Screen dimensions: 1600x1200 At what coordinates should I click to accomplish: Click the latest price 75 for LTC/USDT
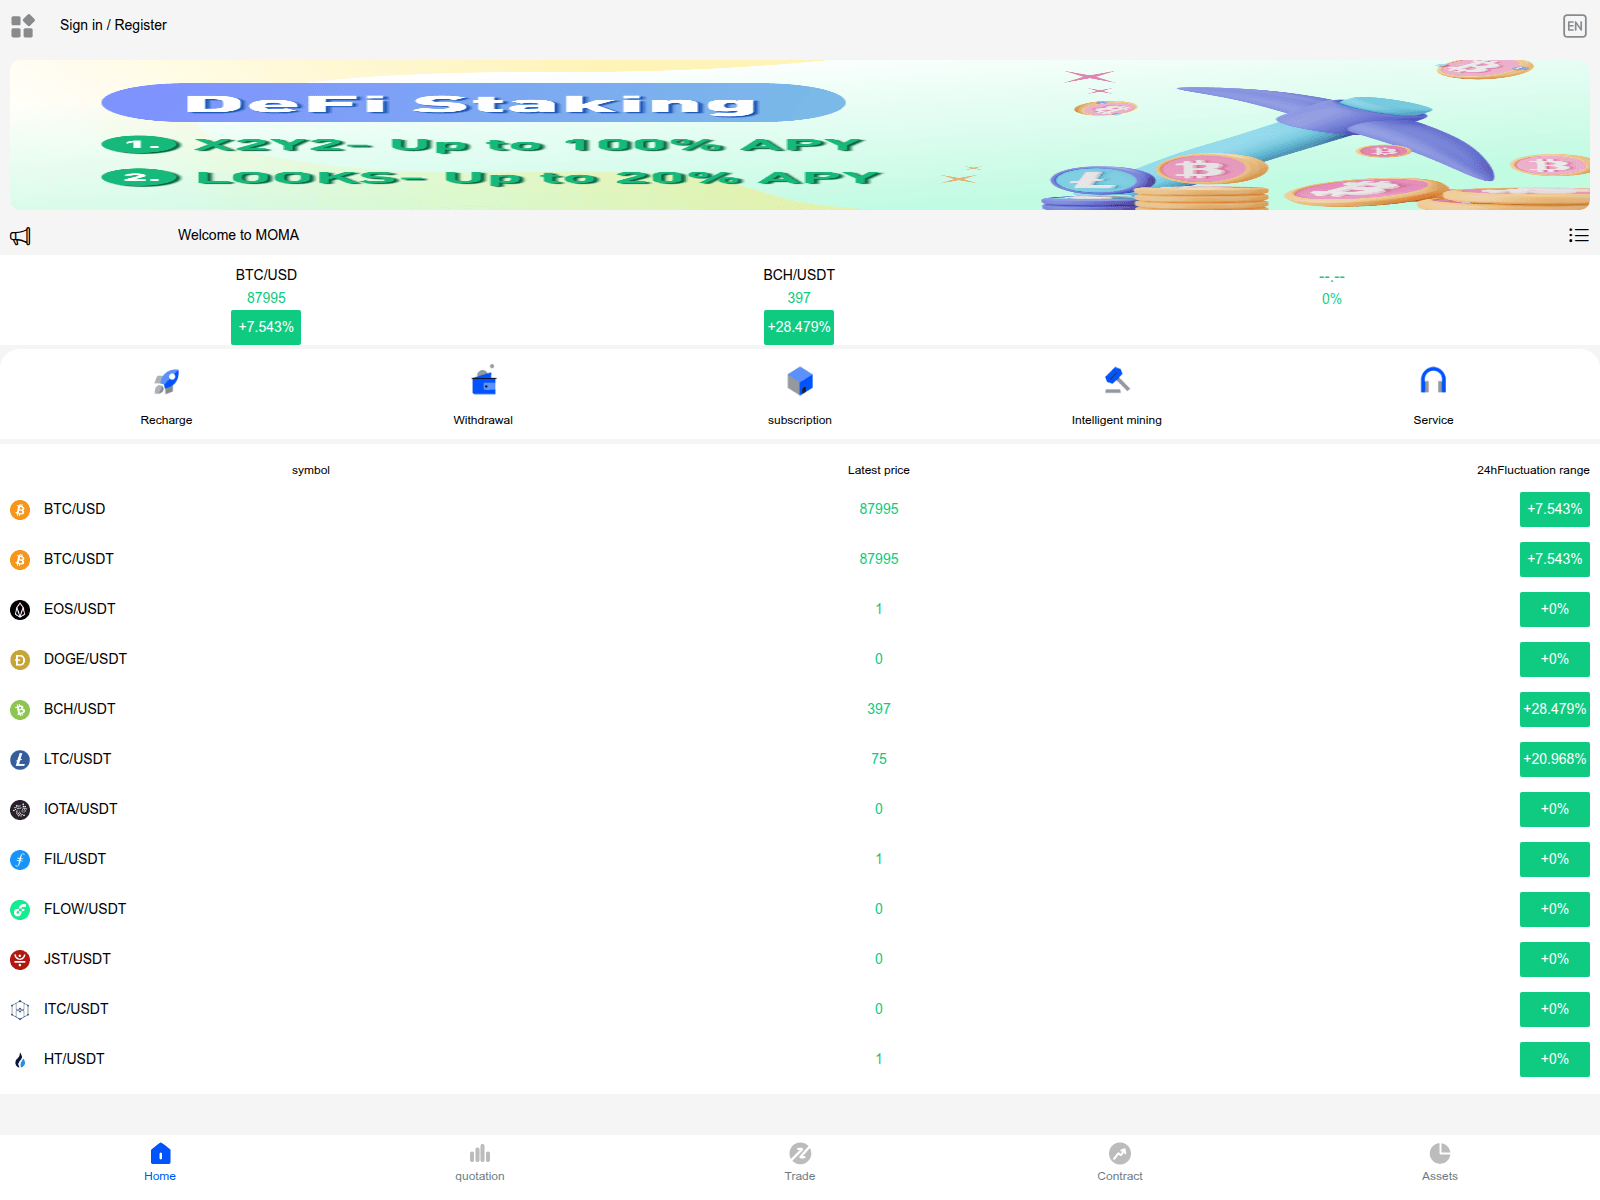pos(879,759)
